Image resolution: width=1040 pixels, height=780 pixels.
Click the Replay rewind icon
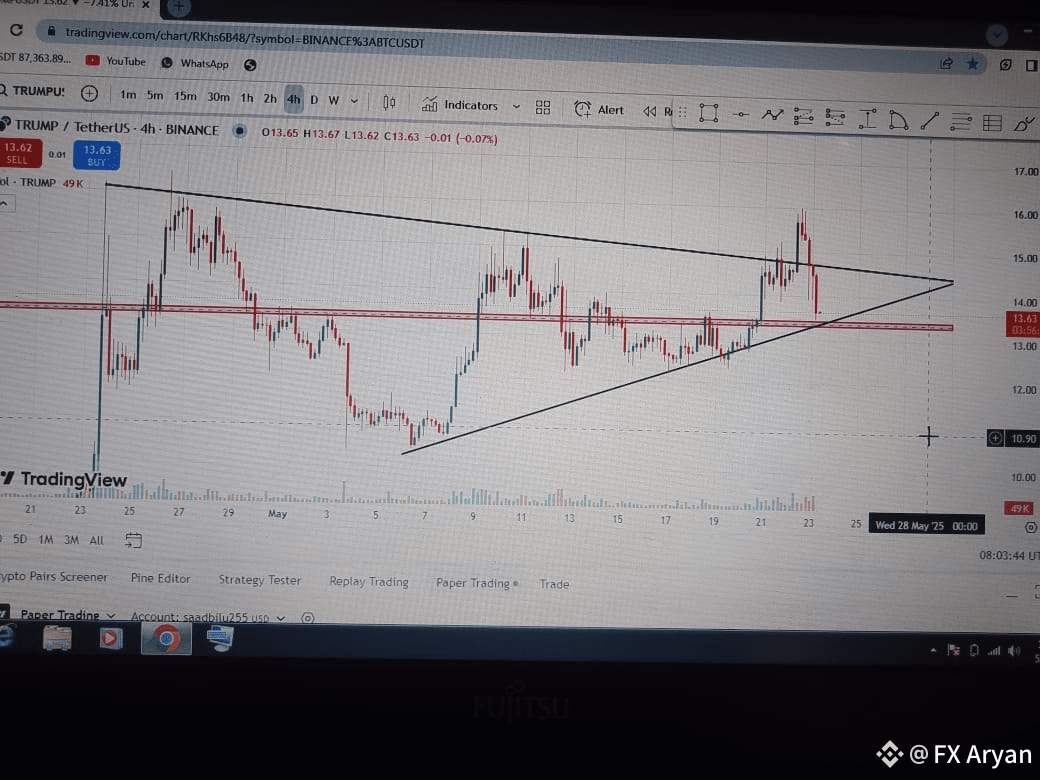pyautogui.click(x=649, y=111)
